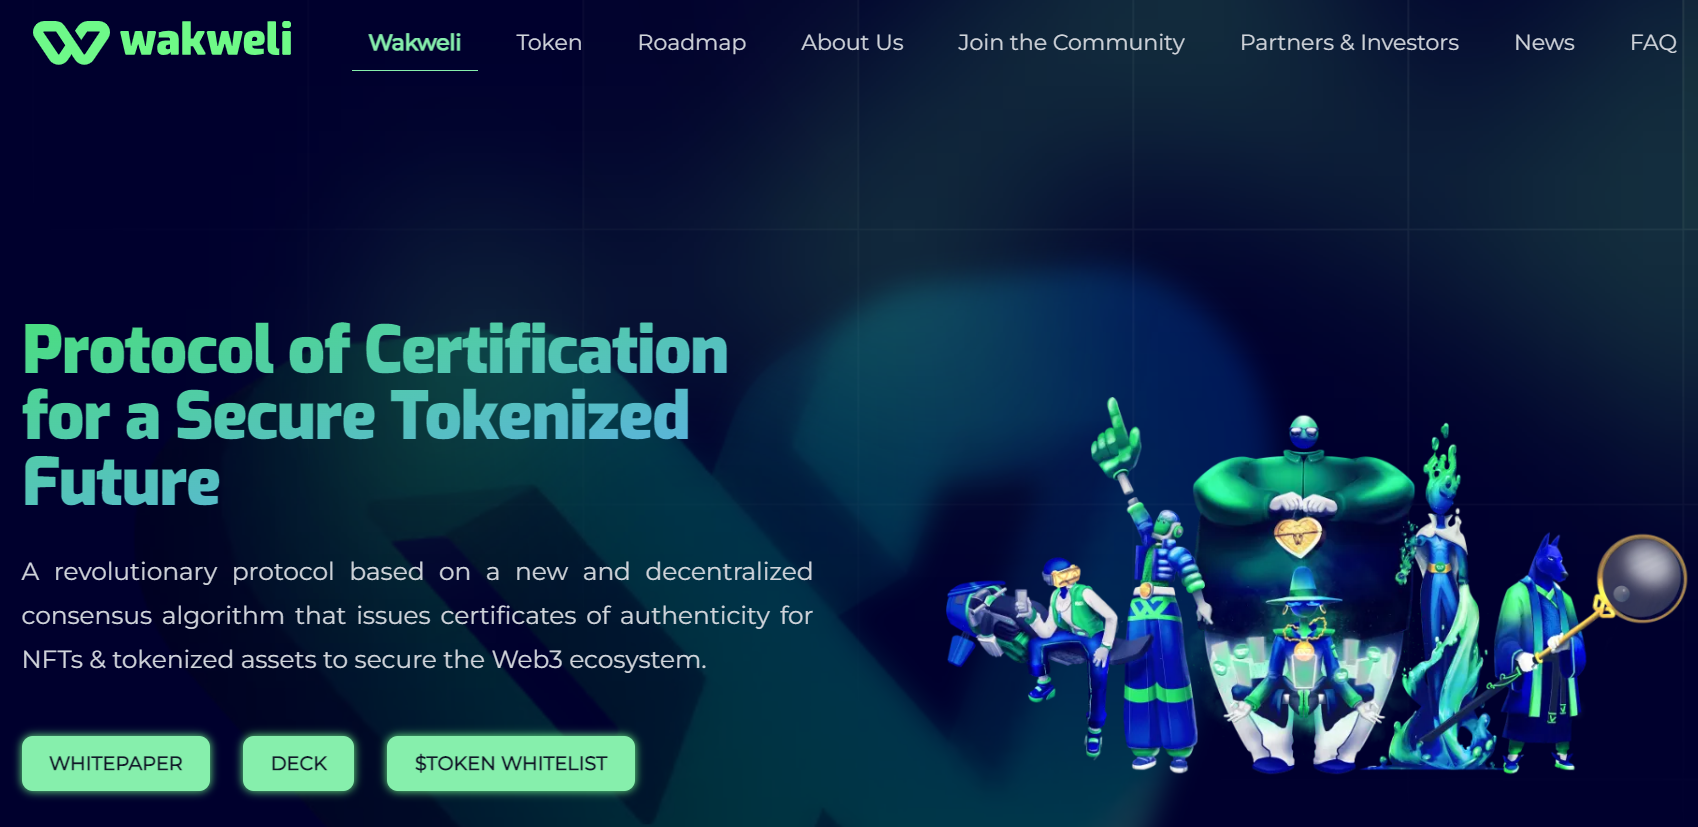The height and width of the screenshot is (827, 1698).
Task: Click the $TOKEN WHITELIST button
Action: point(511,763)
